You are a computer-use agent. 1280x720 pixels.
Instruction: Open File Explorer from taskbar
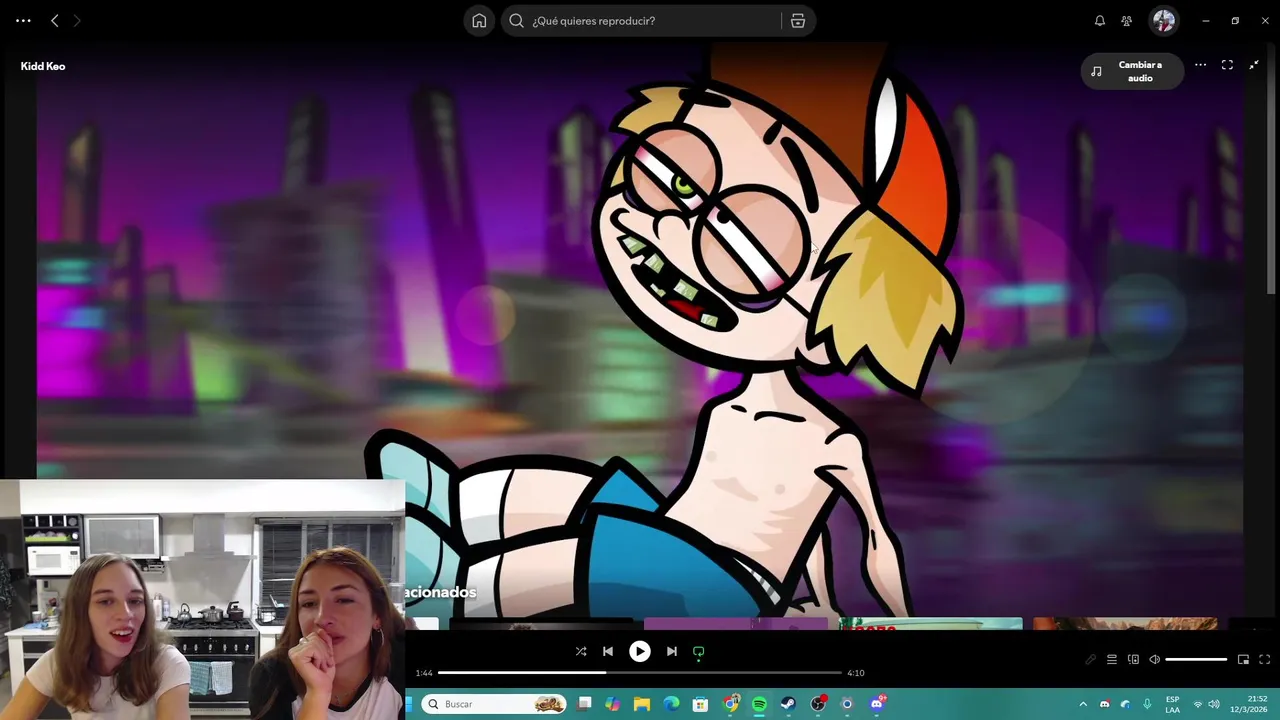click(x=642, y=704)
